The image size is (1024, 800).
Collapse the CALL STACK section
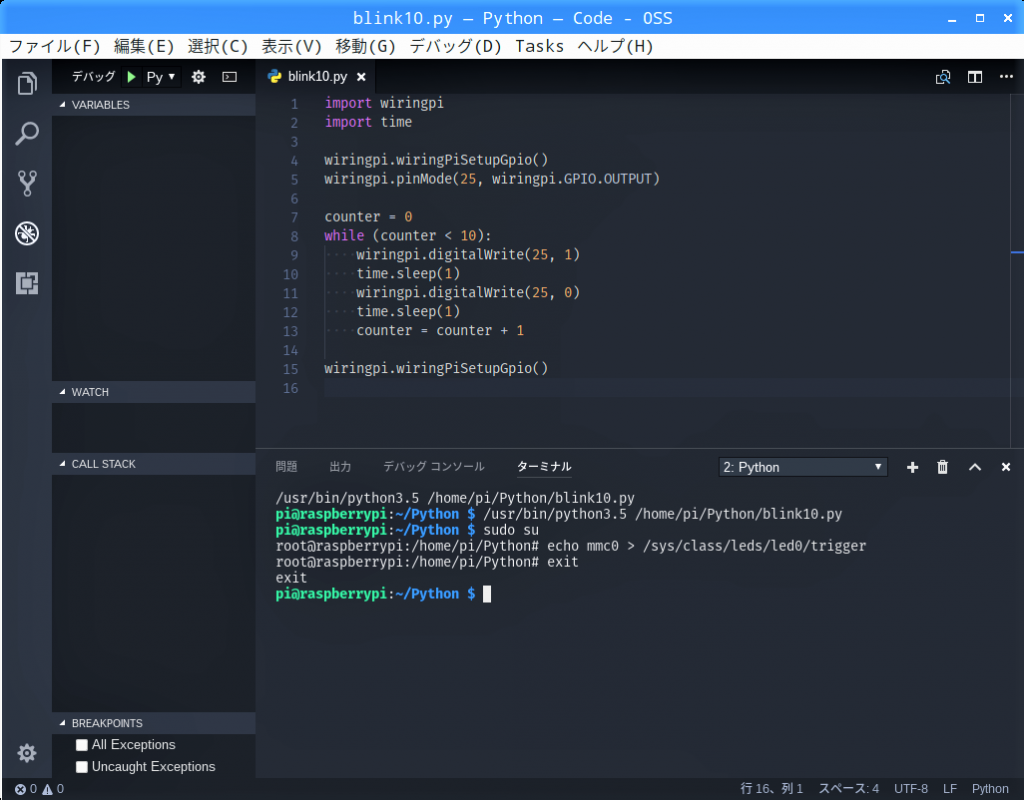[x=153, y=464]
